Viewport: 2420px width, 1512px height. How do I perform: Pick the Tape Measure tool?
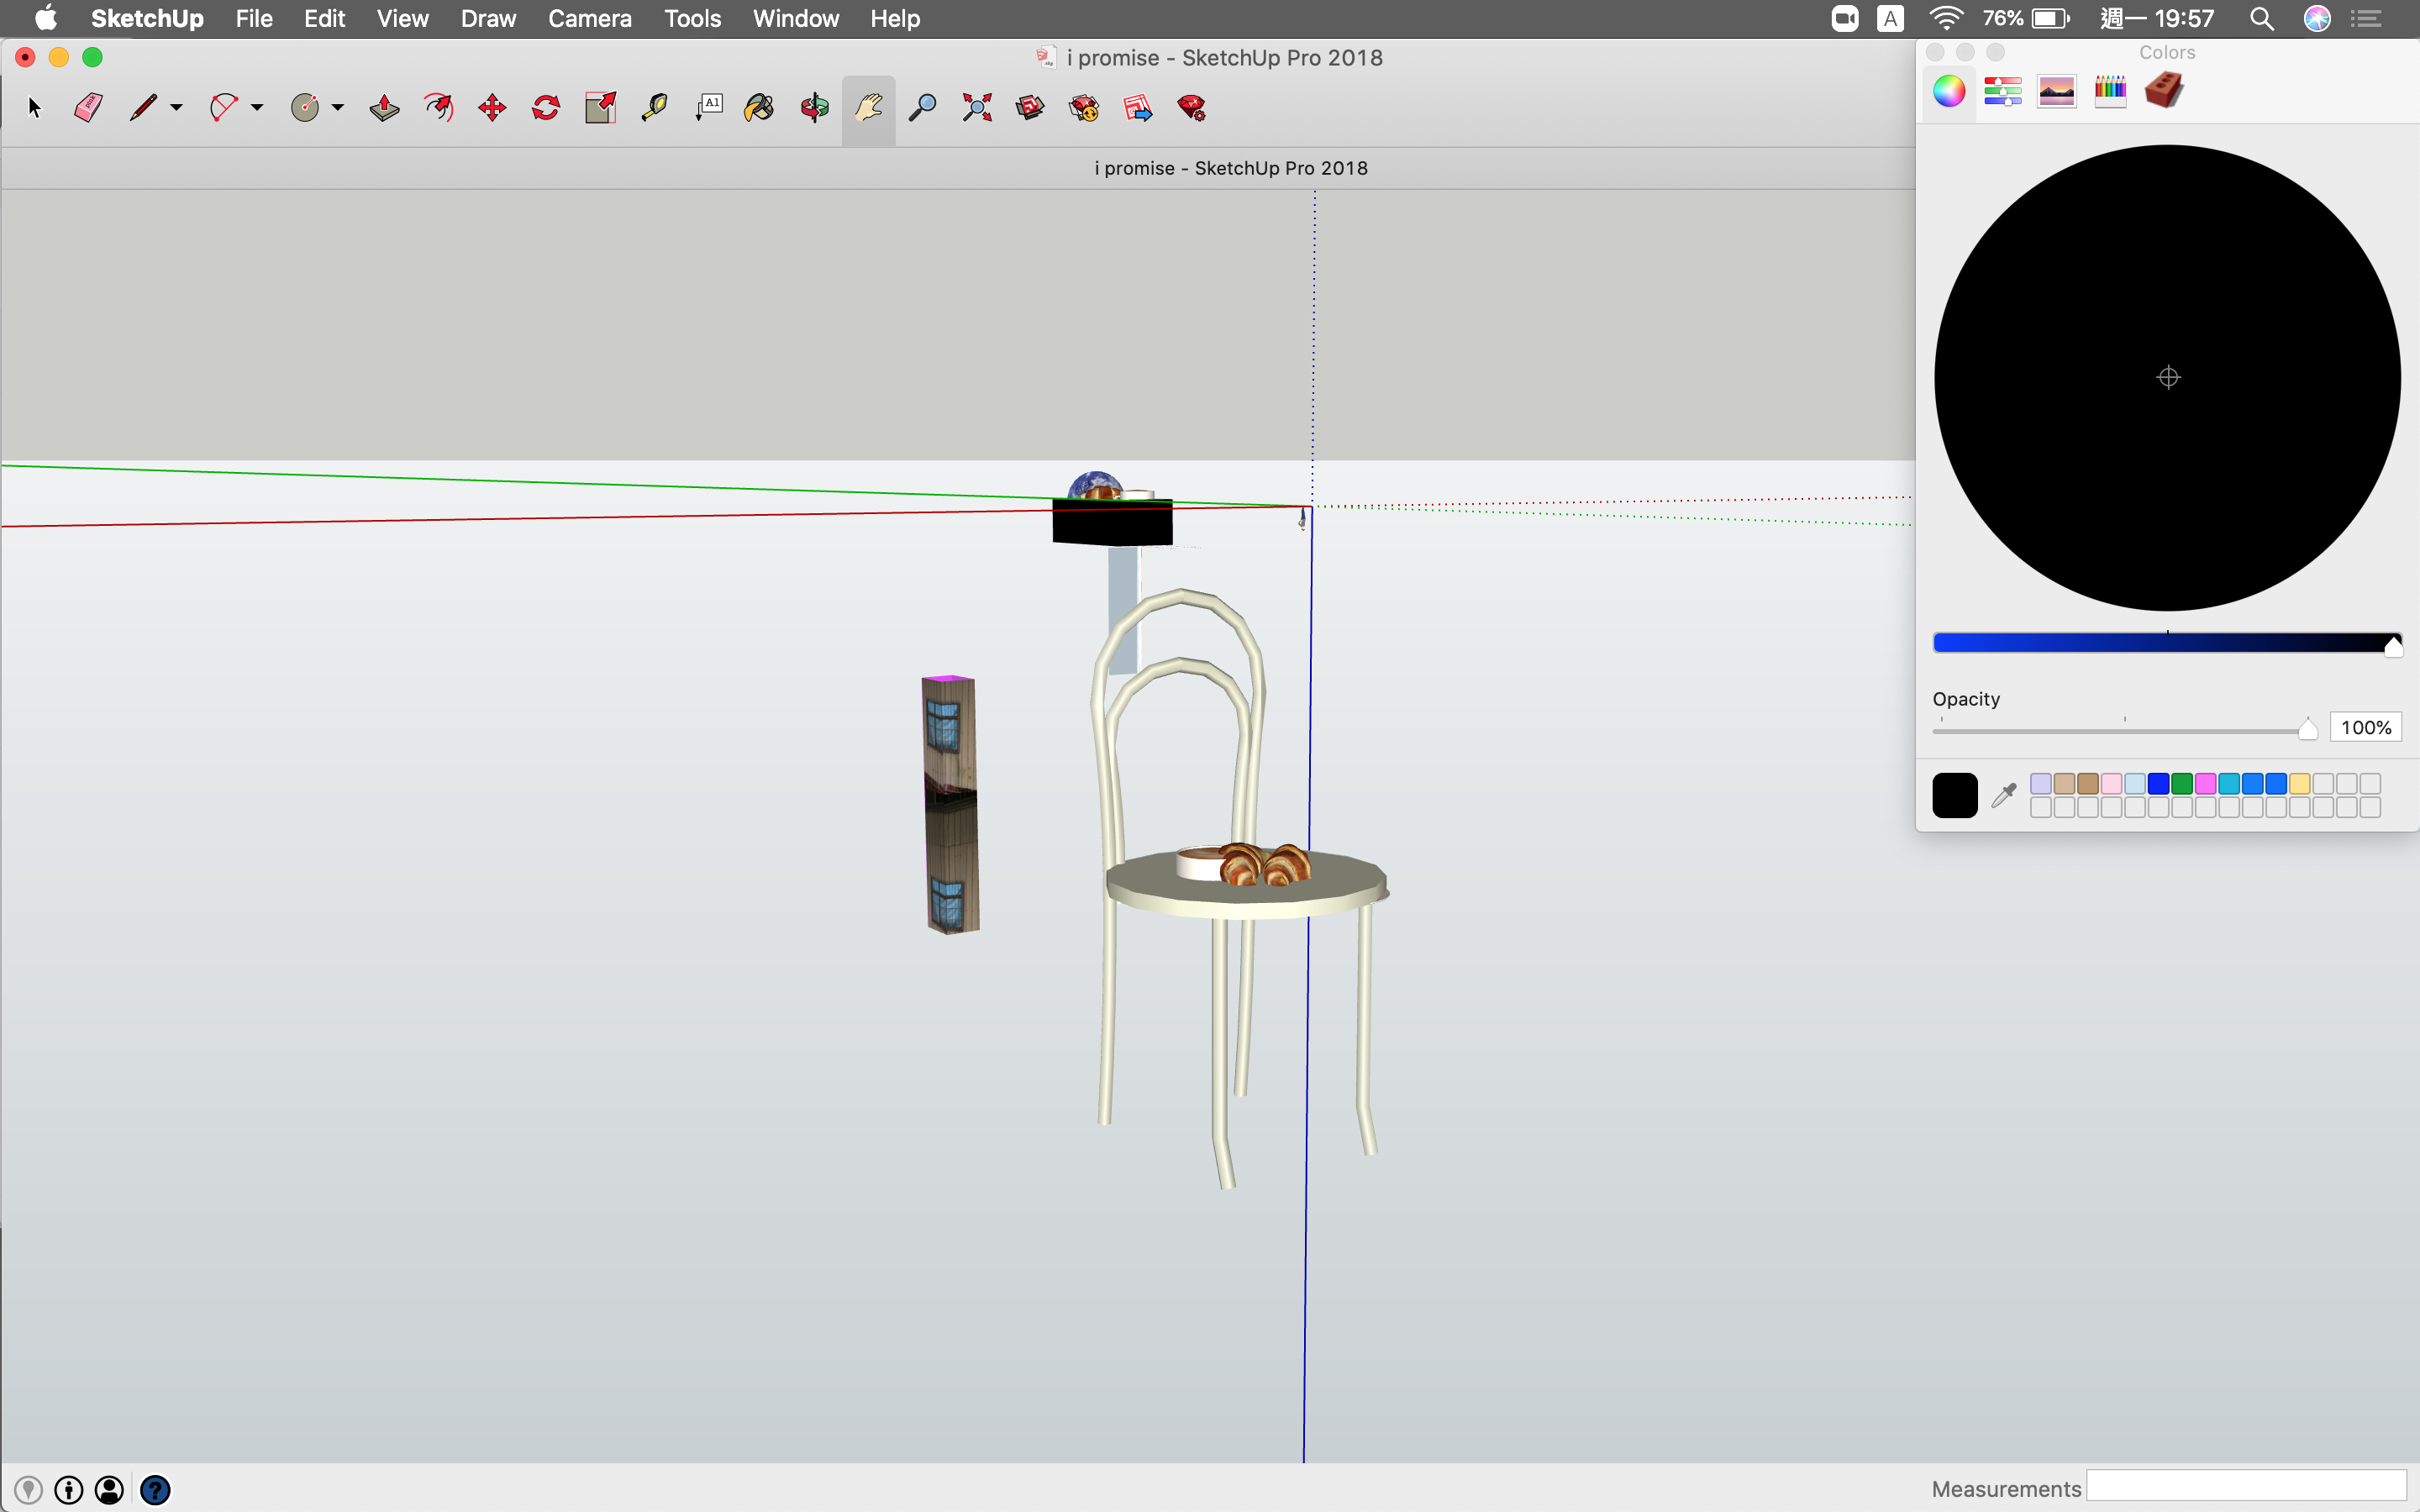(x=654, y=108)
